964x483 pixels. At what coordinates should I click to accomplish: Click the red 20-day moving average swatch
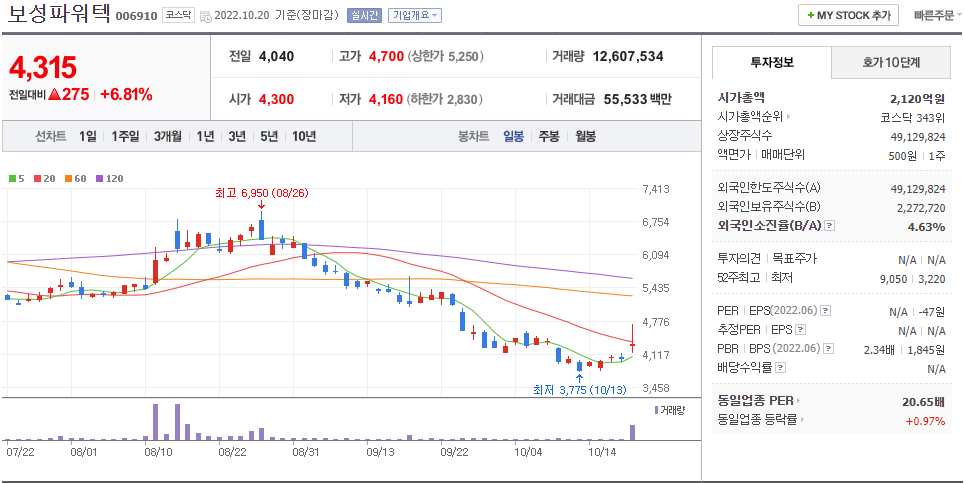click(x=37, y=179)
